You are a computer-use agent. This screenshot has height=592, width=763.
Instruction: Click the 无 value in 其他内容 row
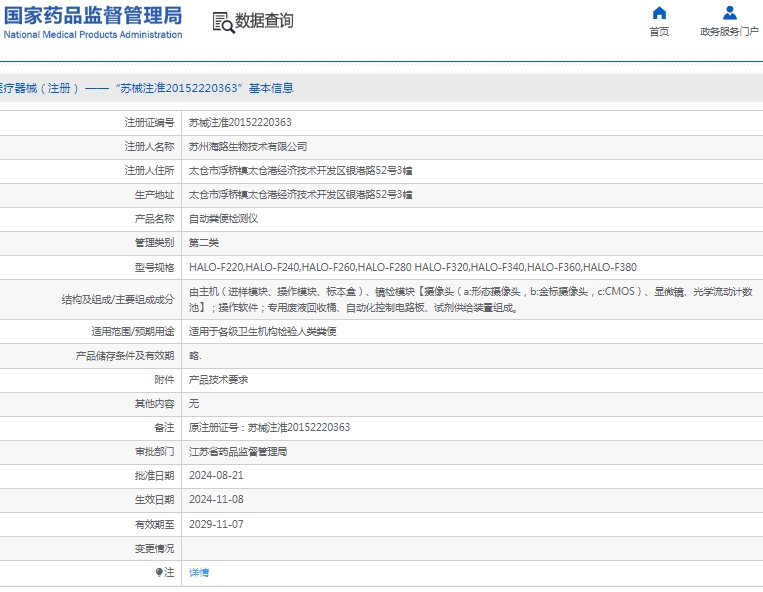[x=194, y=403]
